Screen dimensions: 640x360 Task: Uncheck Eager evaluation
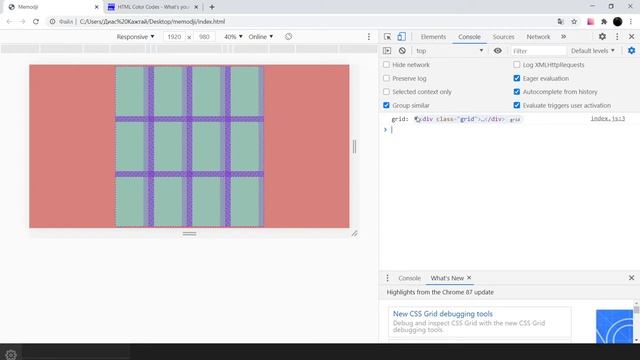[517, 78]
